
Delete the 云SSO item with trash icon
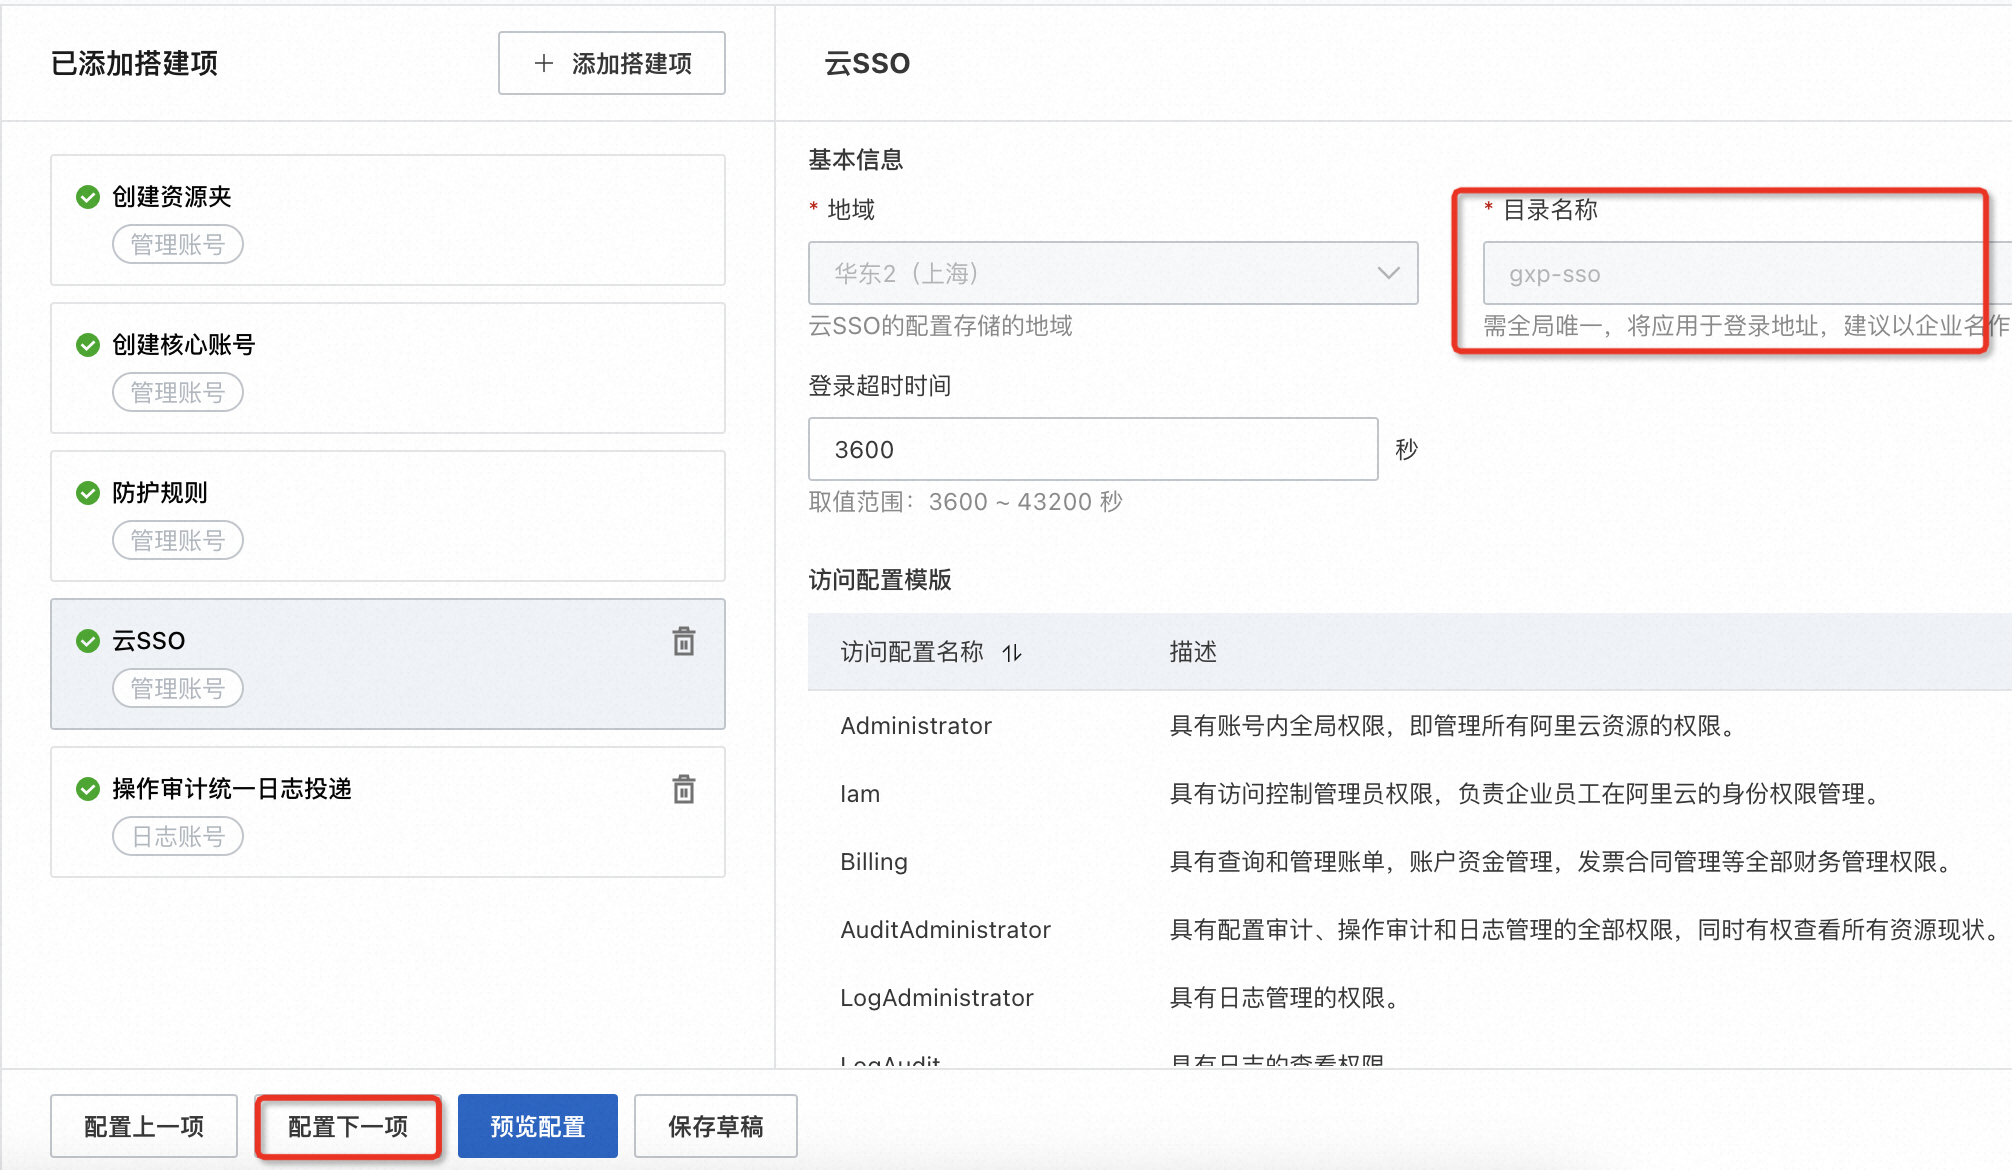pos(684,641)
